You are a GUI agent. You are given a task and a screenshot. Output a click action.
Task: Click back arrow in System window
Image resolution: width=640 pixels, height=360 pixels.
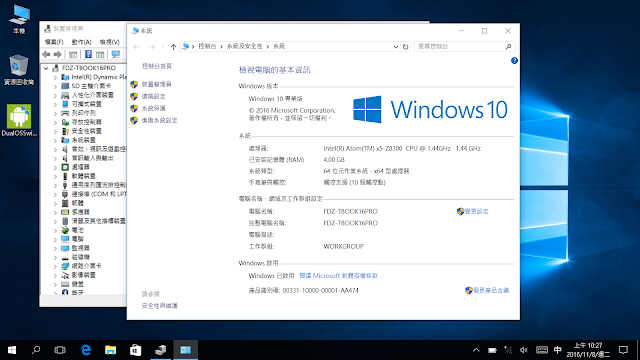coord(136,47)
